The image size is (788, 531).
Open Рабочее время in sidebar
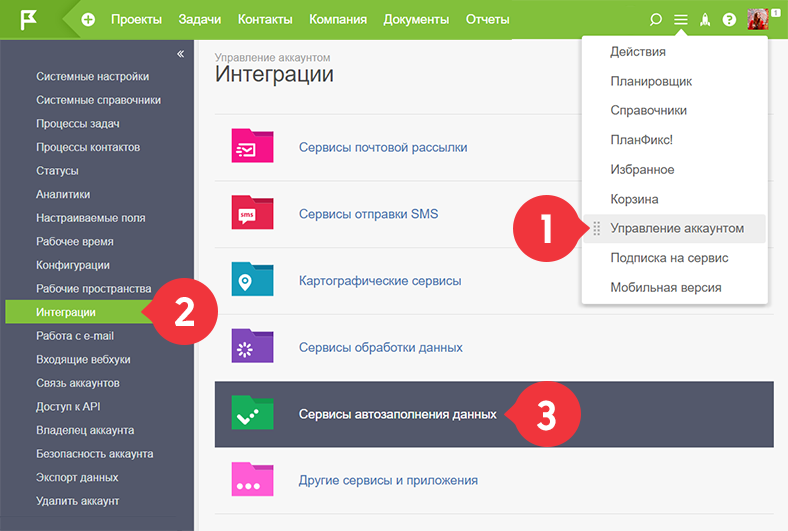pyautogui.click(x=75, y=242)
